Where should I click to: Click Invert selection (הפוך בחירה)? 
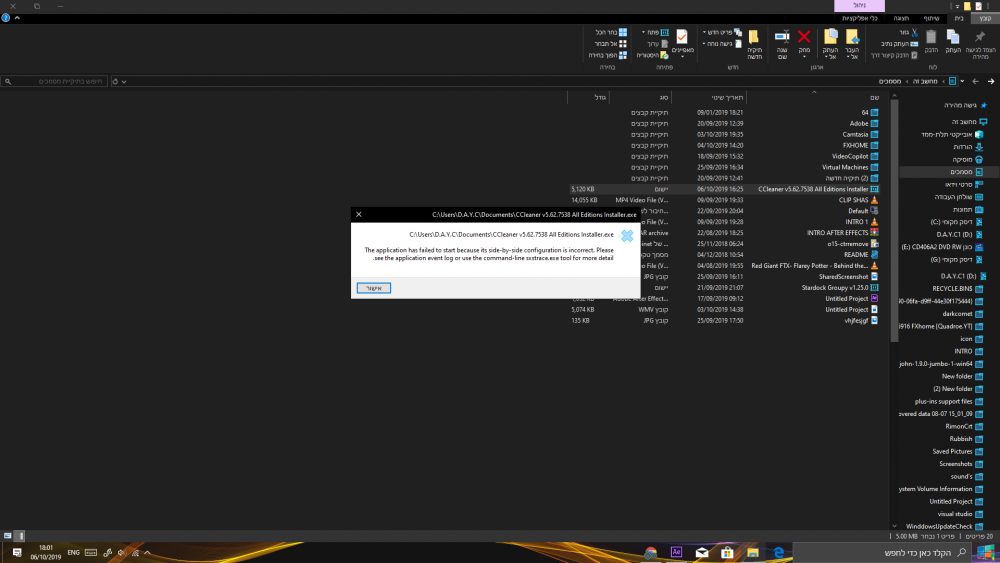pyautogui.click(x=608, y=55)
